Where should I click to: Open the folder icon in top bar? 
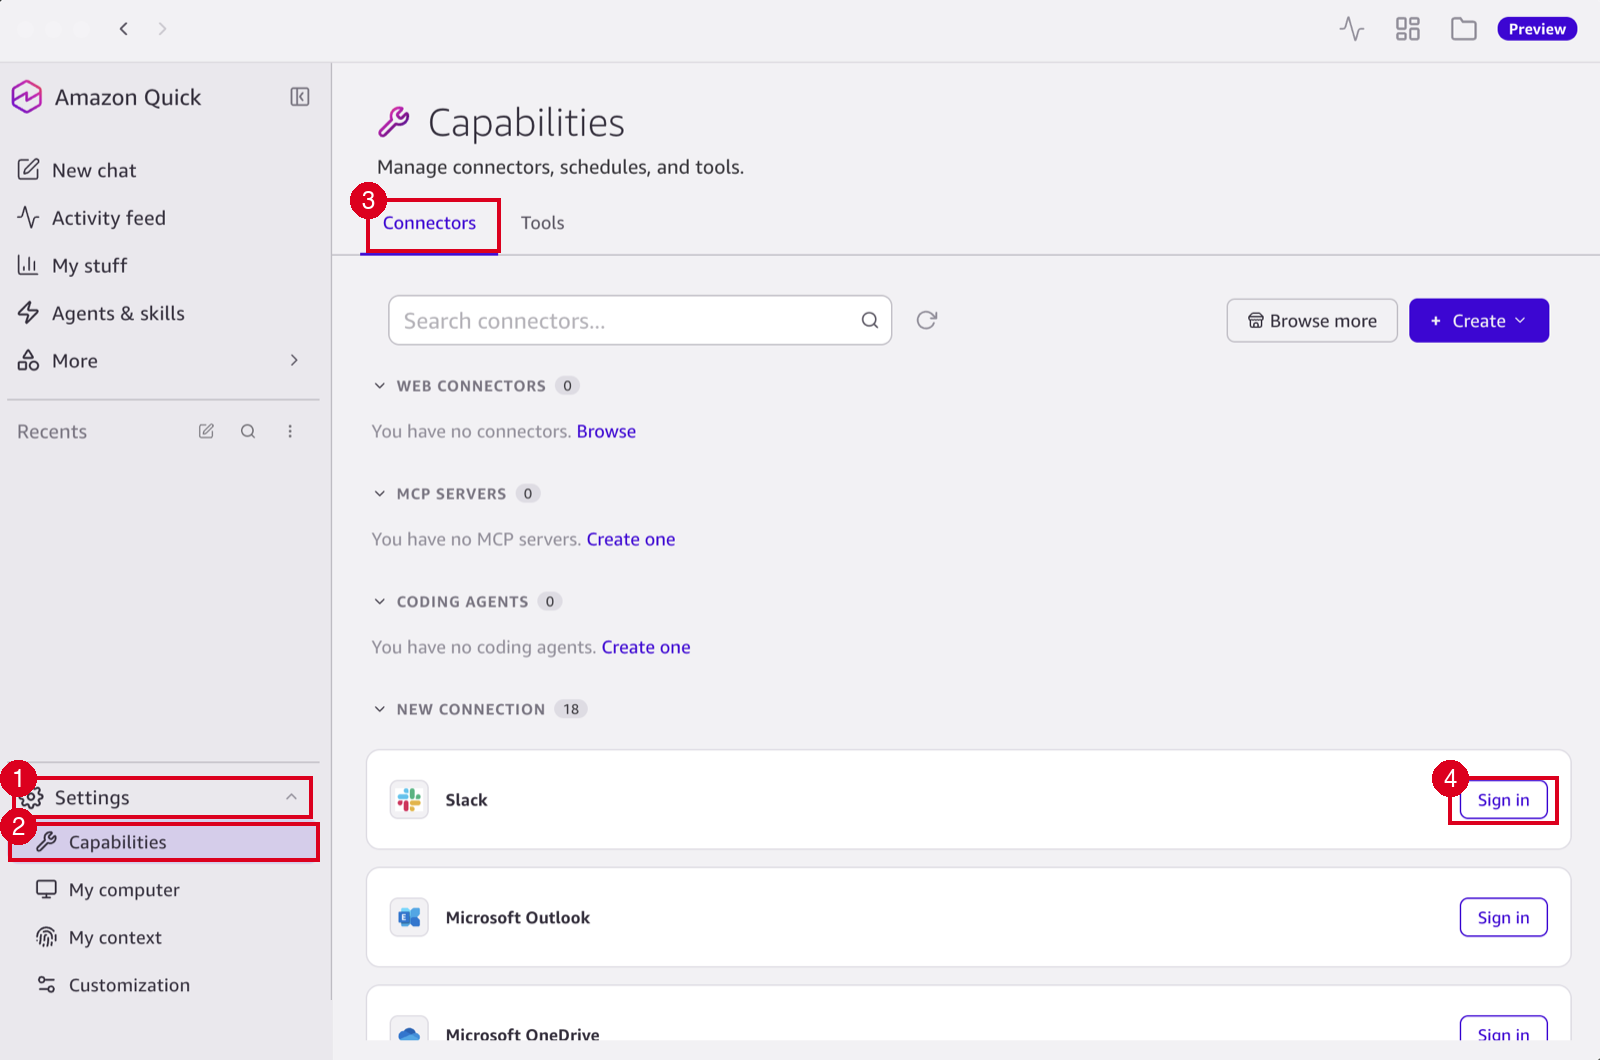(x=1464, y=29)
